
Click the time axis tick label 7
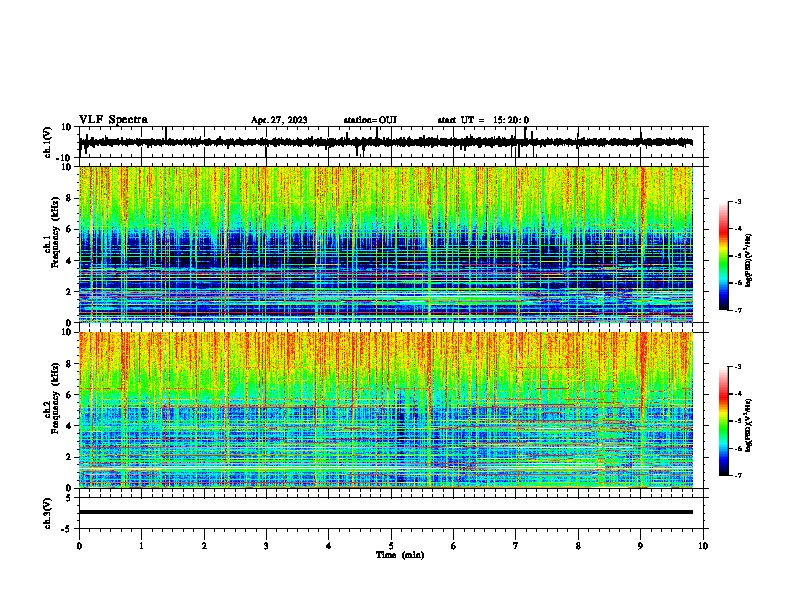click(x=516, y=546)
